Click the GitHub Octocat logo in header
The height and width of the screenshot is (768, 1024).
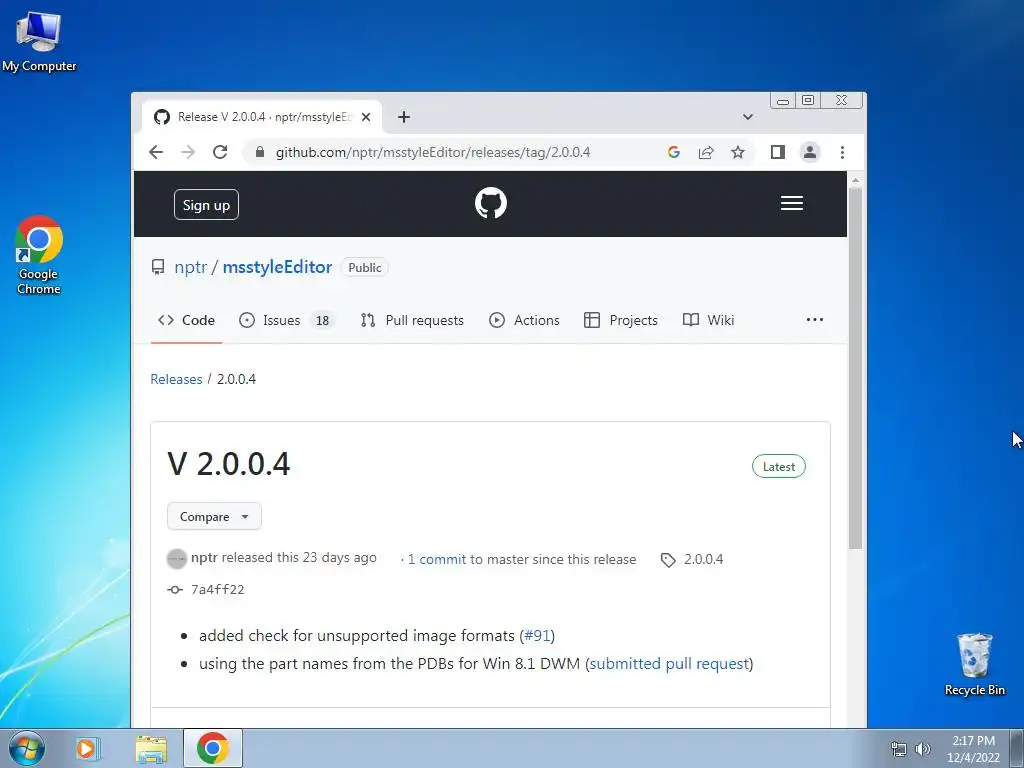(490, 203)
